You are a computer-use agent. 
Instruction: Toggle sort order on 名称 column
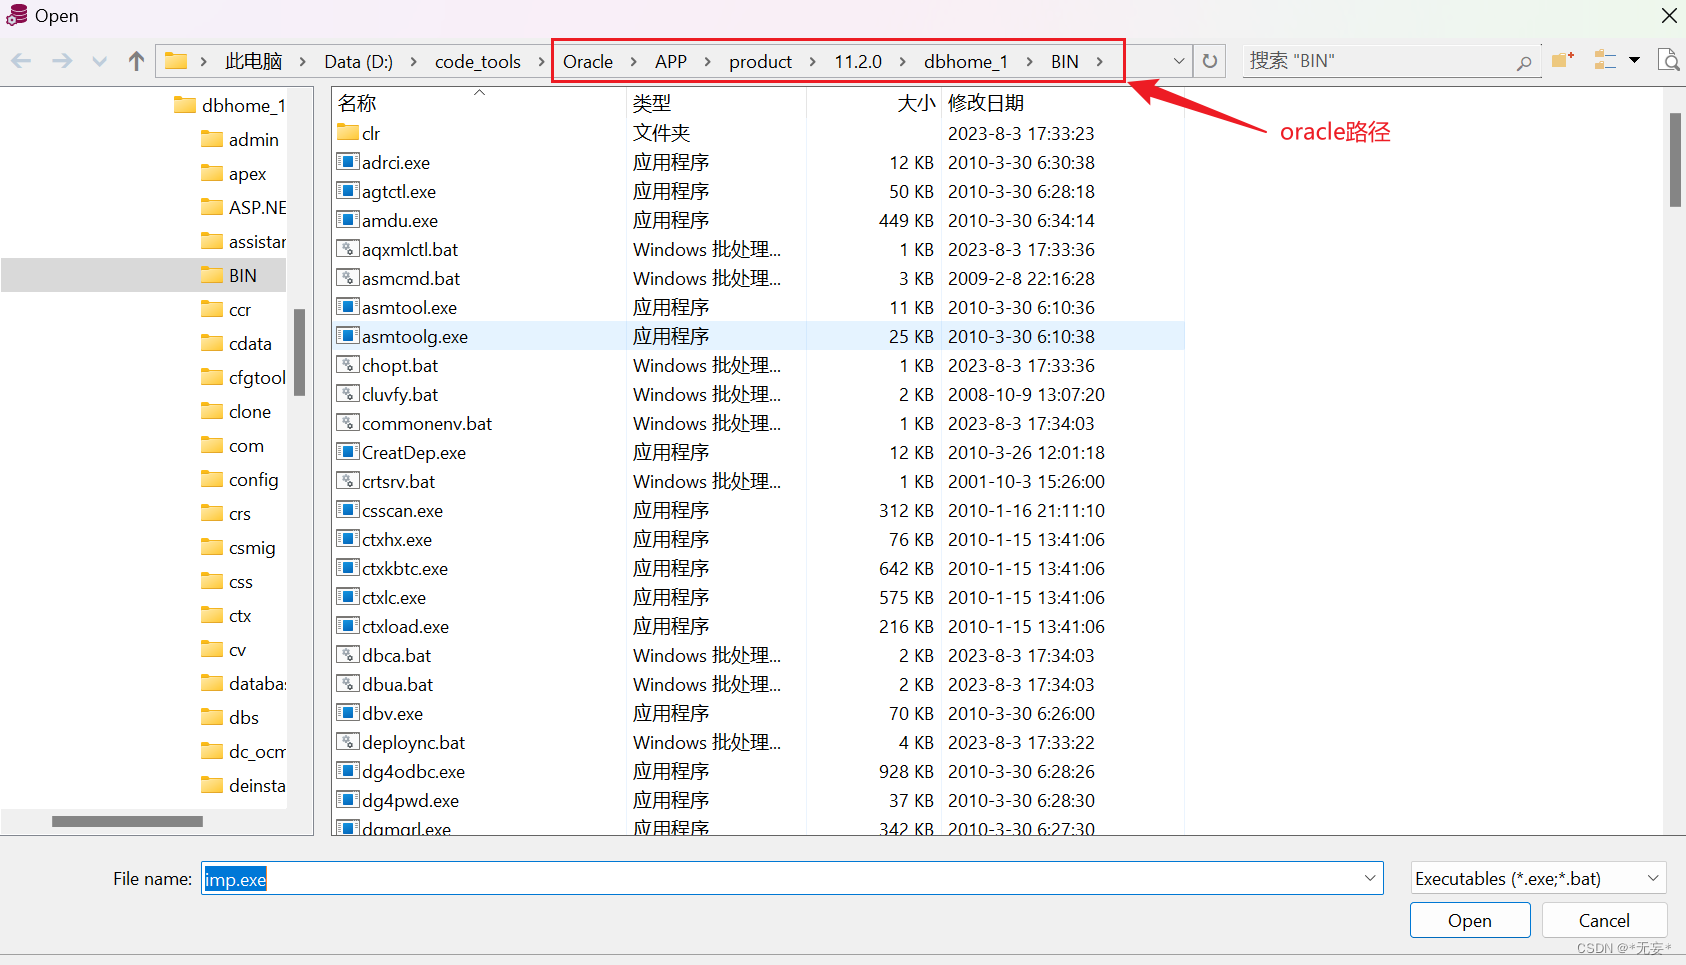pyautogui.click(x=355, y=101)
